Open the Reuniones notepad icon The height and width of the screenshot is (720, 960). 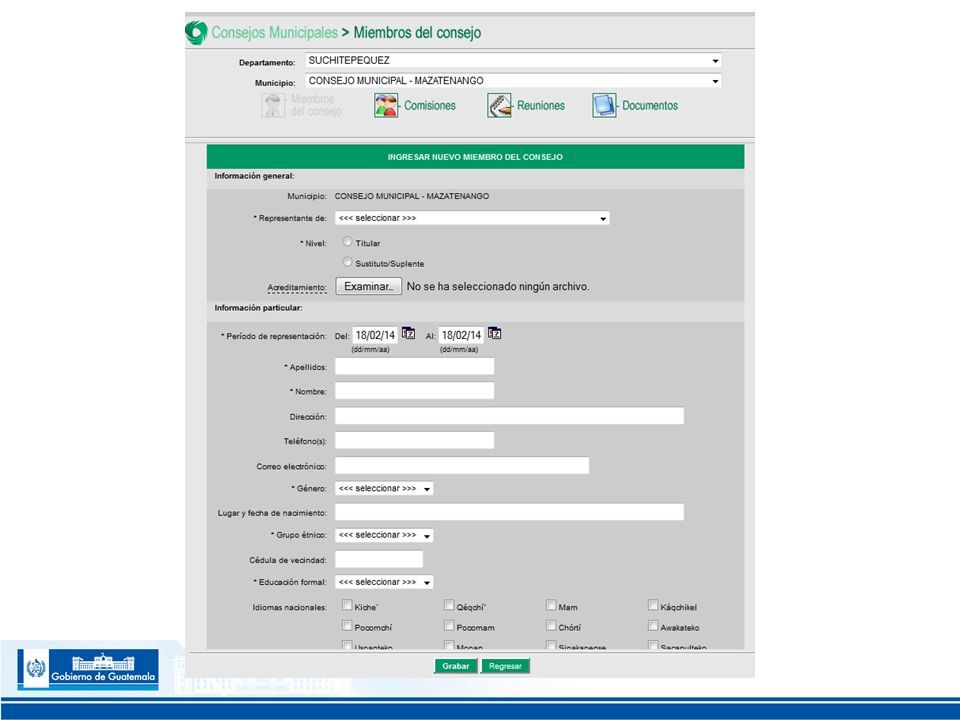click(499, 105)
